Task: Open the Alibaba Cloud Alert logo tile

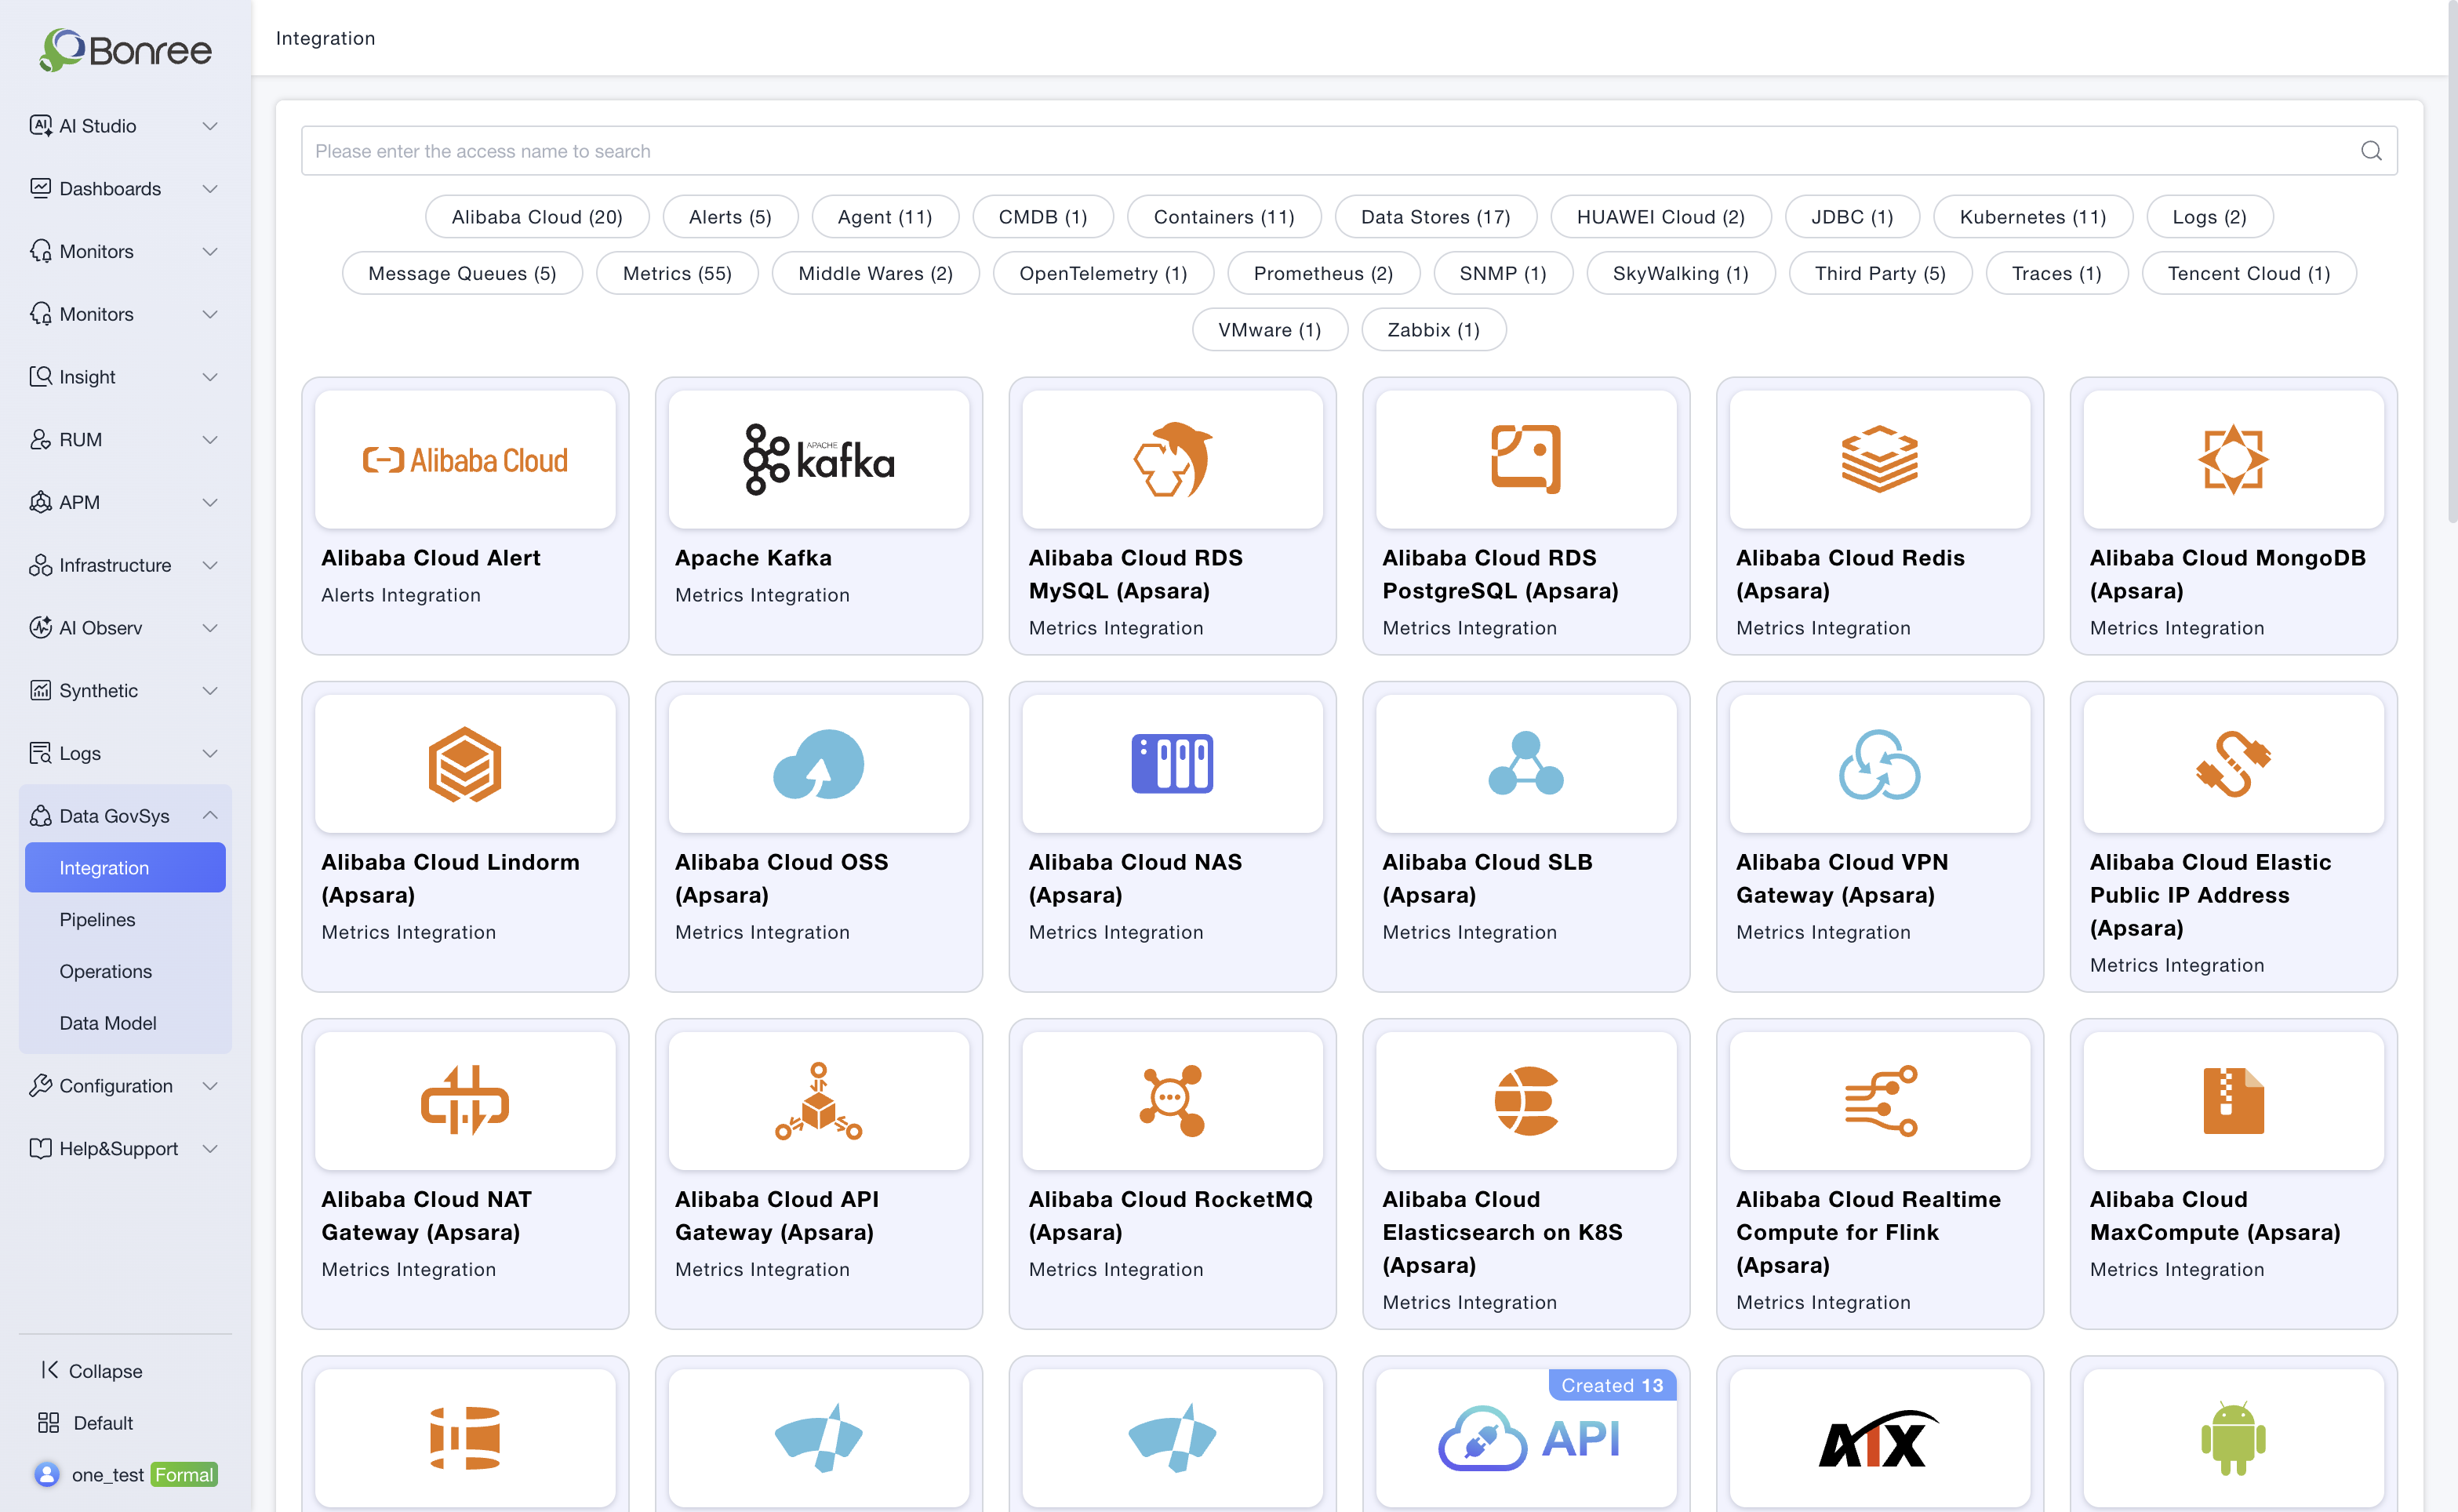Action: [x=465, y=460]
